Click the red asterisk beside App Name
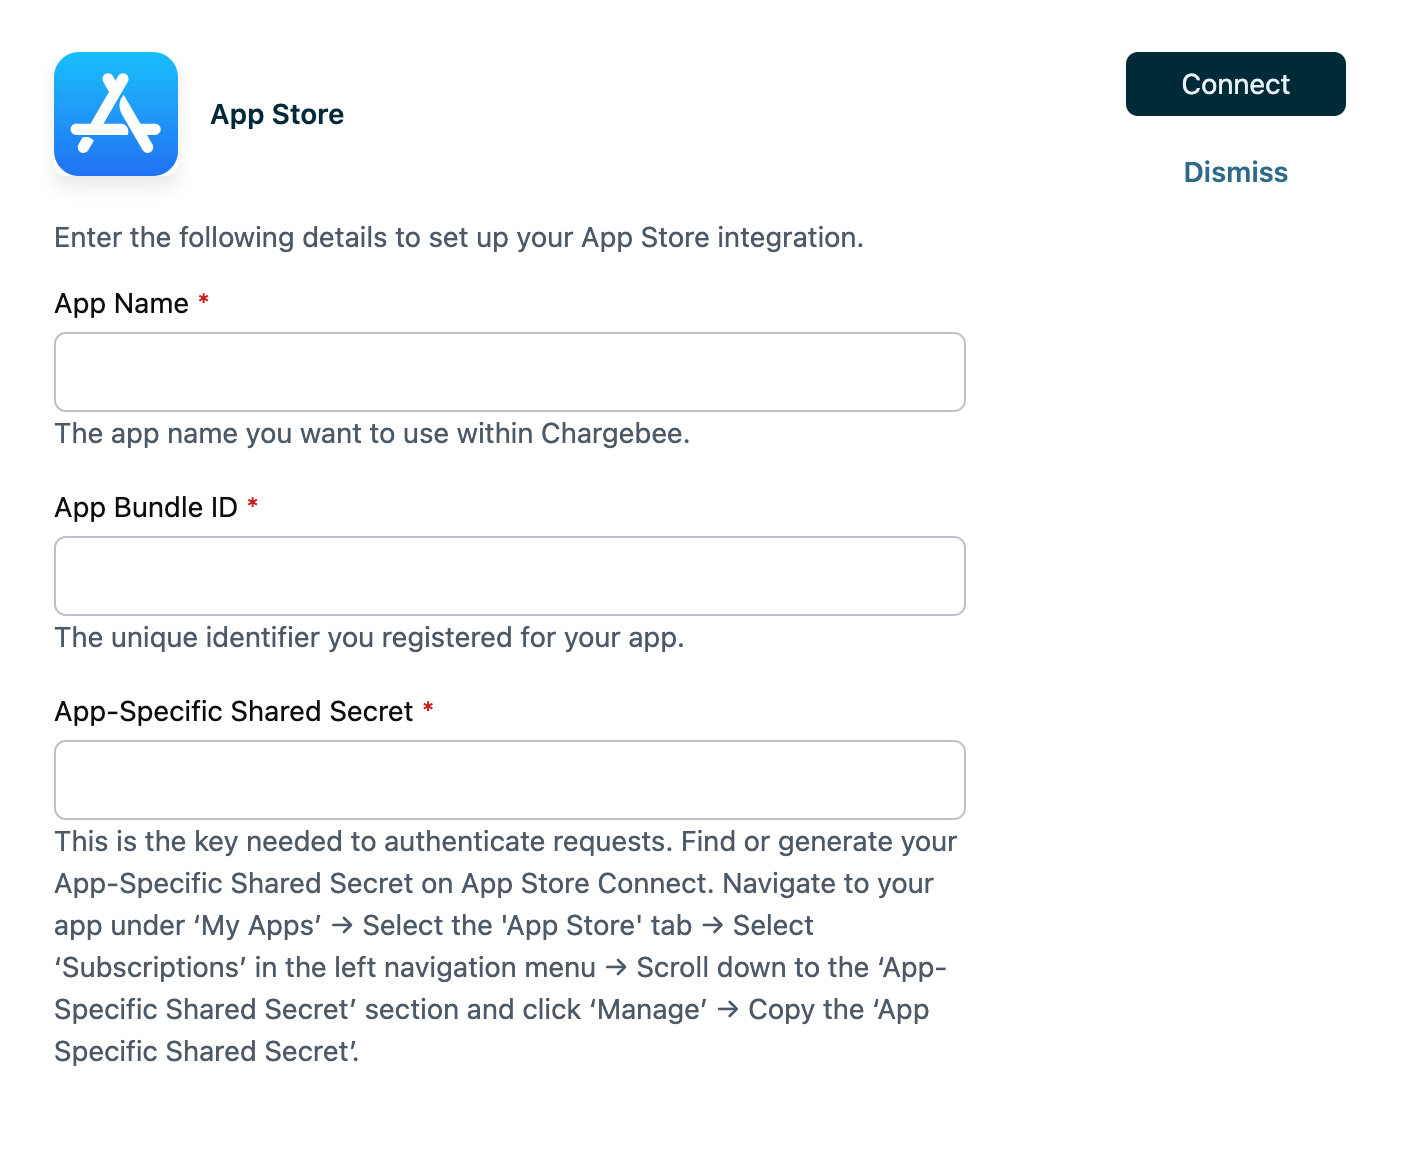 204,300
